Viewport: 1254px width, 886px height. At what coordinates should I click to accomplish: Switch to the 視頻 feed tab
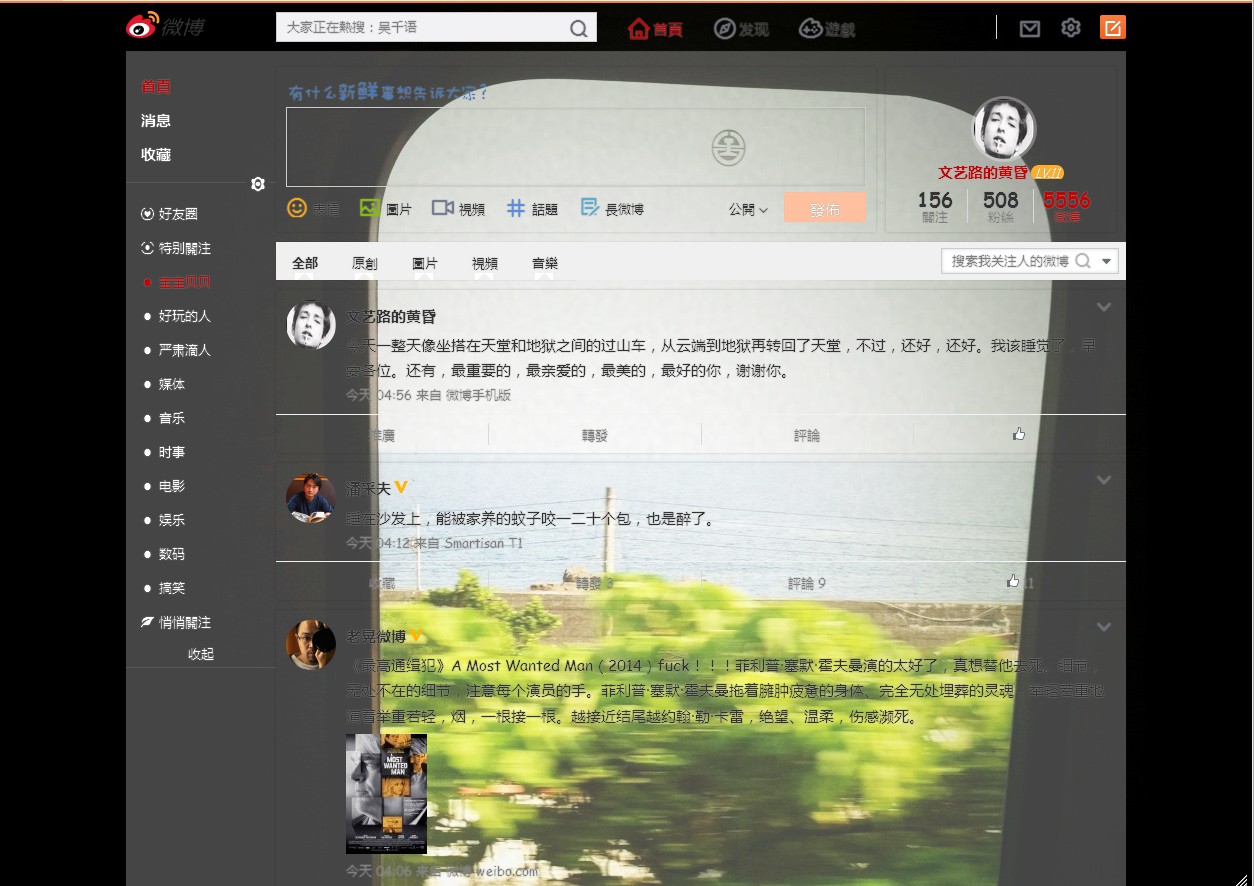(x=485, y=263)
